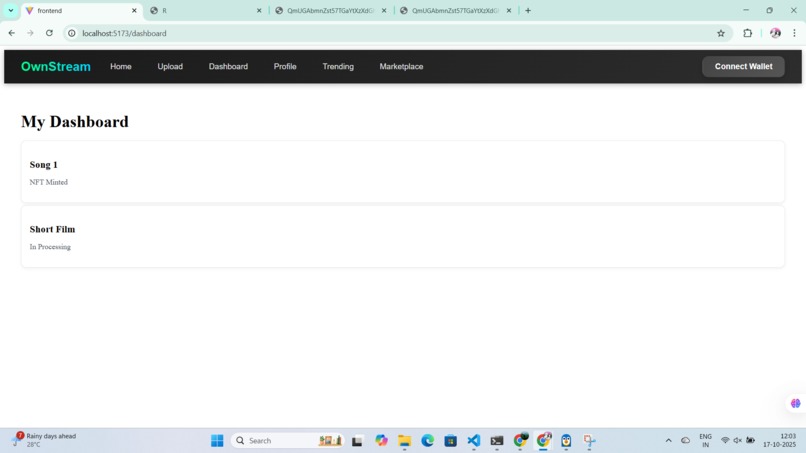Viewport: 806px width, 453px height.
Task: Open Visual Studio Code from the taskbar
Action: [x=474, y=441]
